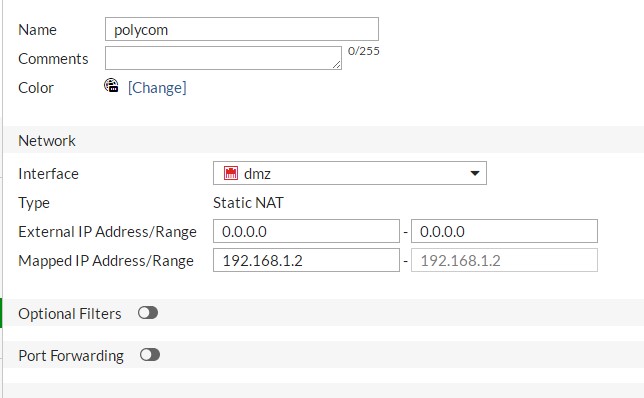Click the red dmz interface icon
This screenshot has height=398, width=644.
coord(231,173)
